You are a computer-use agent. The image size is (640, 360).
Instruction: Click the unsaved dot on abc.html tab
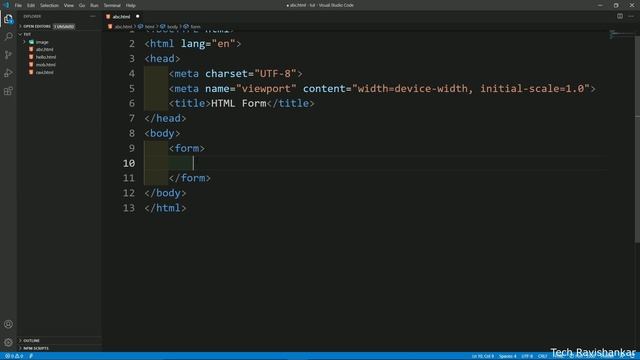point(138,16)
